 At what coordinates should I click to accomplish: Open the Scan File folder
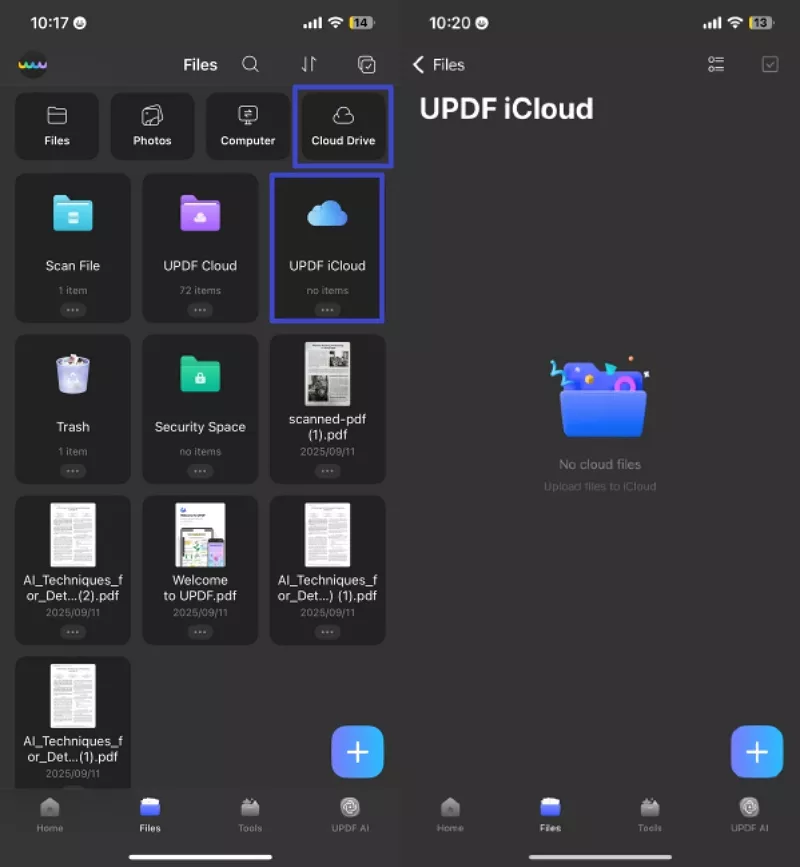coord(73,248)
